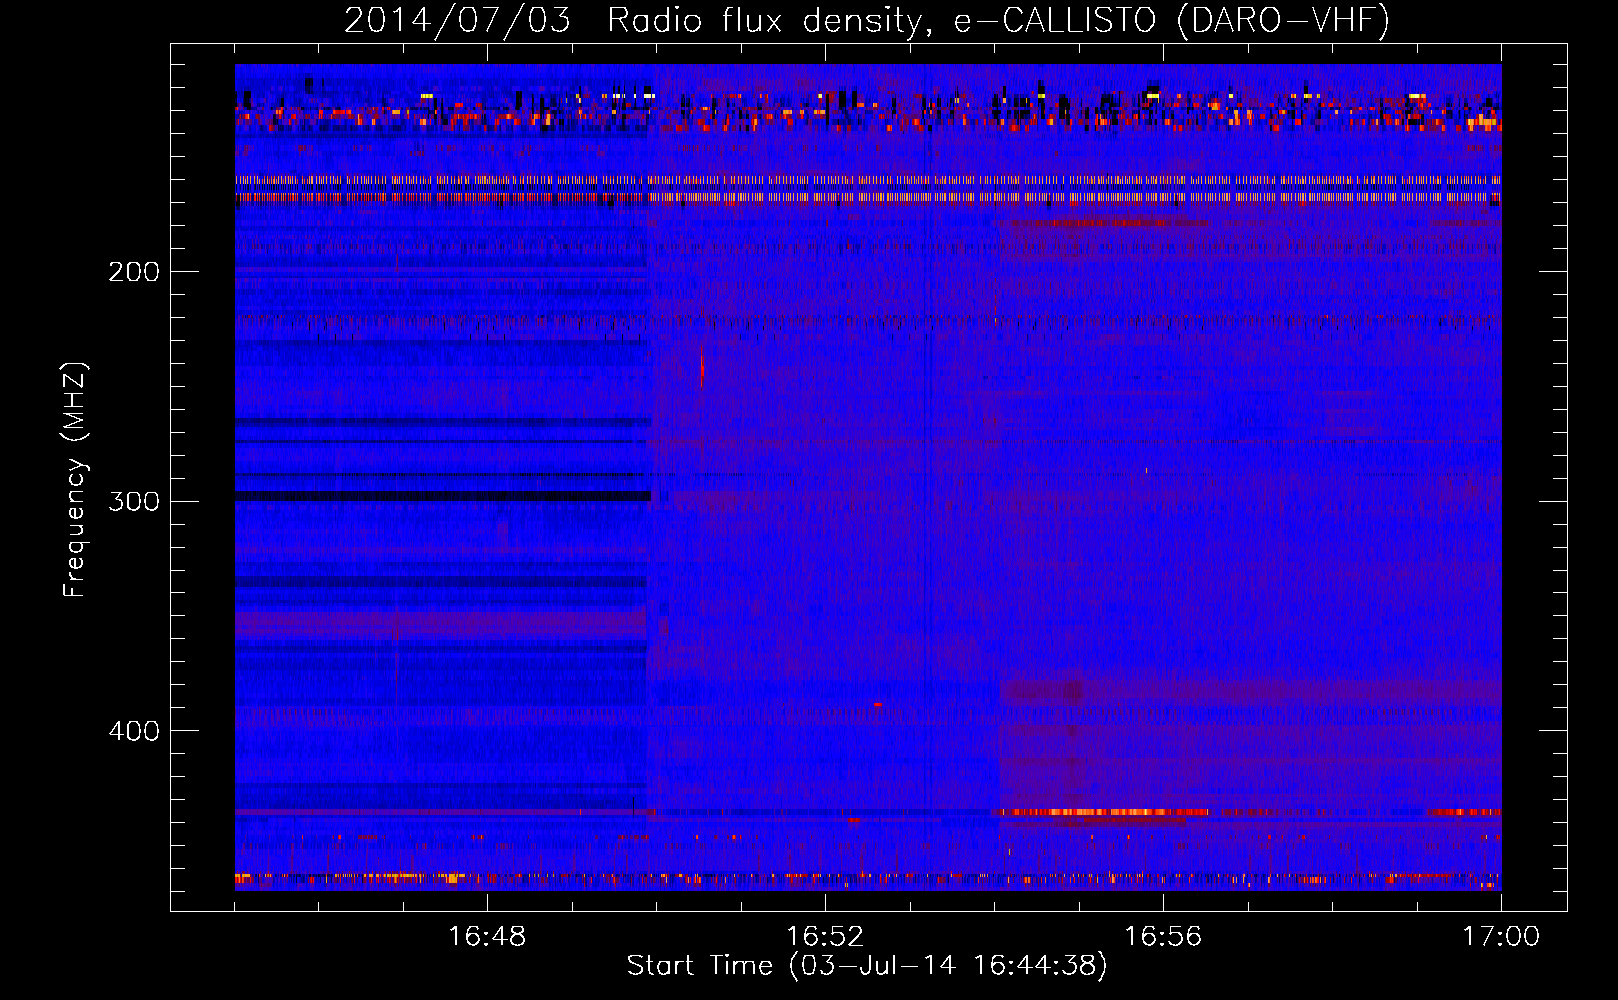Click the 'Frequency (MHZ)' axis label
This screenshot has width=1618, height=1000.
click(75, 480)
